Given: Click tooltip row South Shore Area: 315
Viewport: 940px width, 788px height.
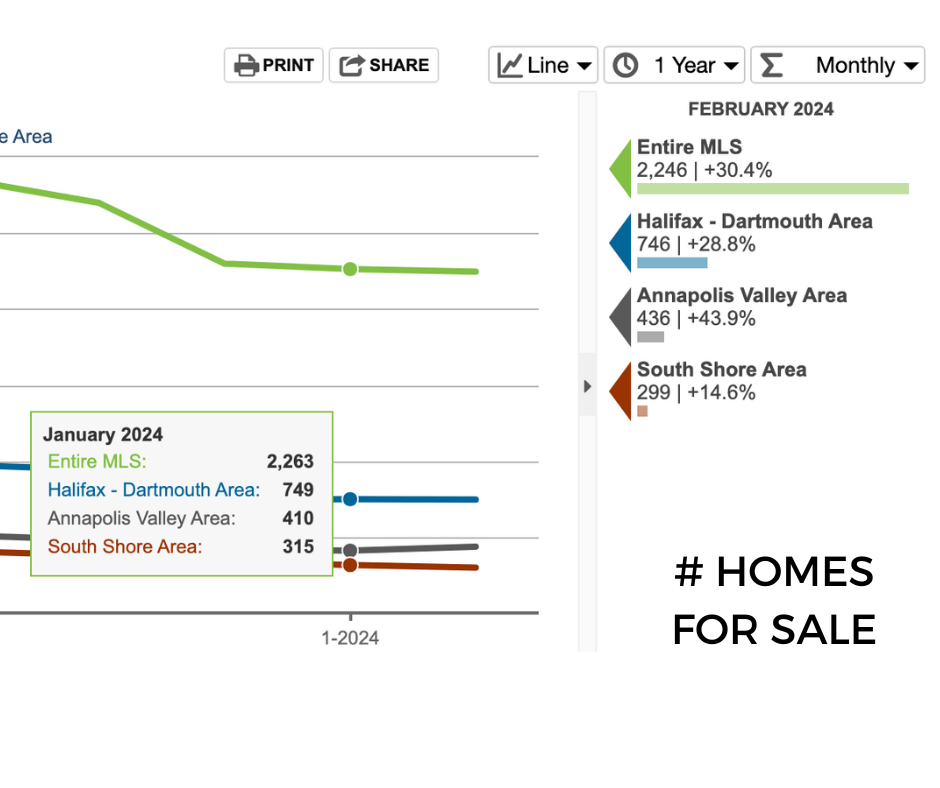Looking at the screenshot, I should pos(181,546).
